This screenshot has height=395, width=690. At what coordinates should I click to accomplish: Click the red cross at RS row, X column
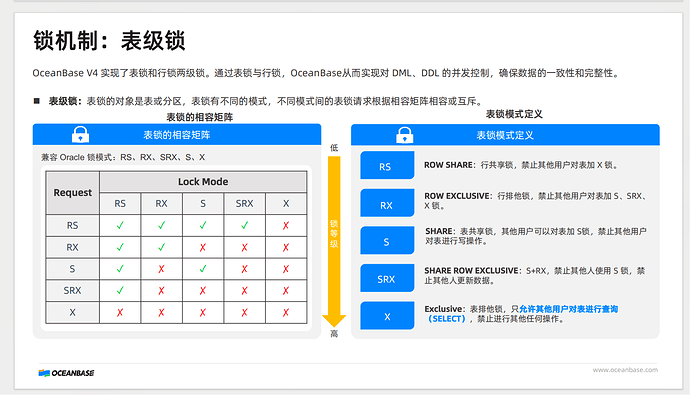pos(286,226)
